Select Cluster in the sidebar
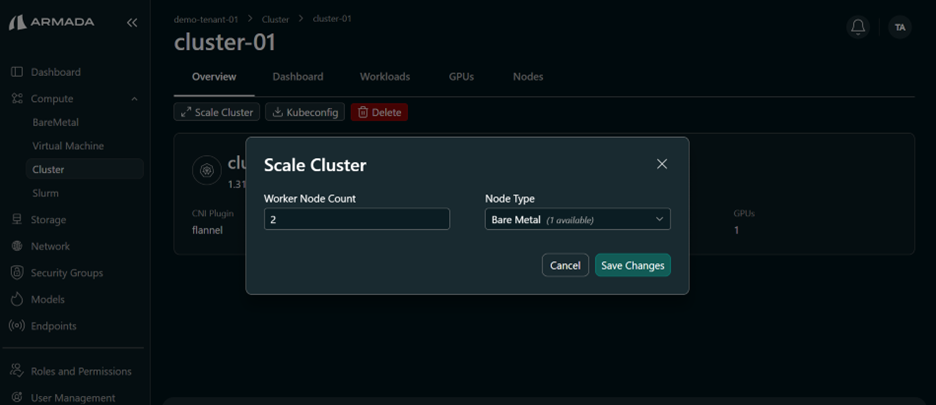This screenshot has width=936, height=405. click(x=85, y=169)
